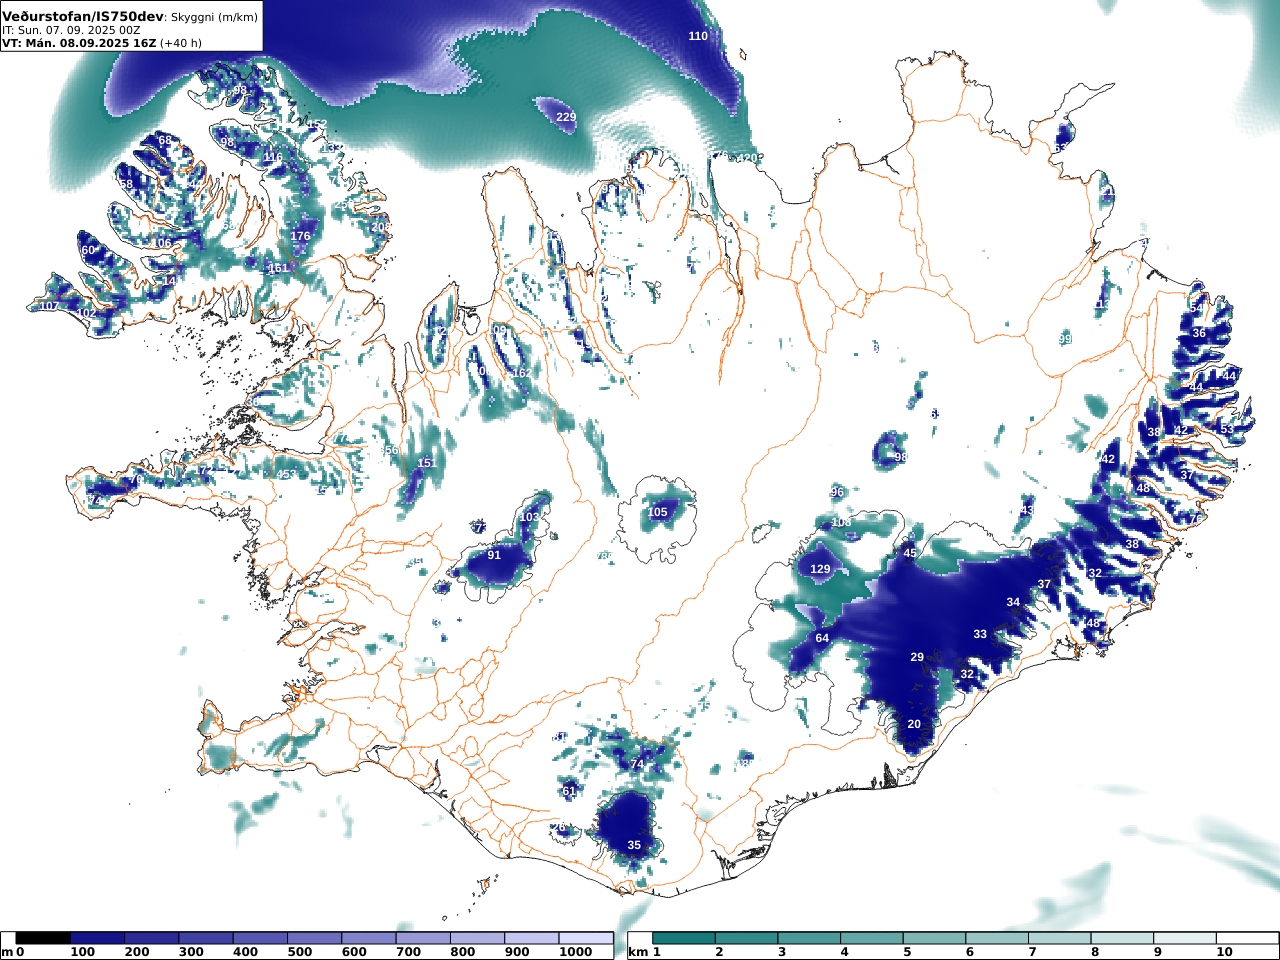Viewport: 1280px width, 960px height.
Task: Click the 102 value on the western tip
Action: tap(87, 314)
